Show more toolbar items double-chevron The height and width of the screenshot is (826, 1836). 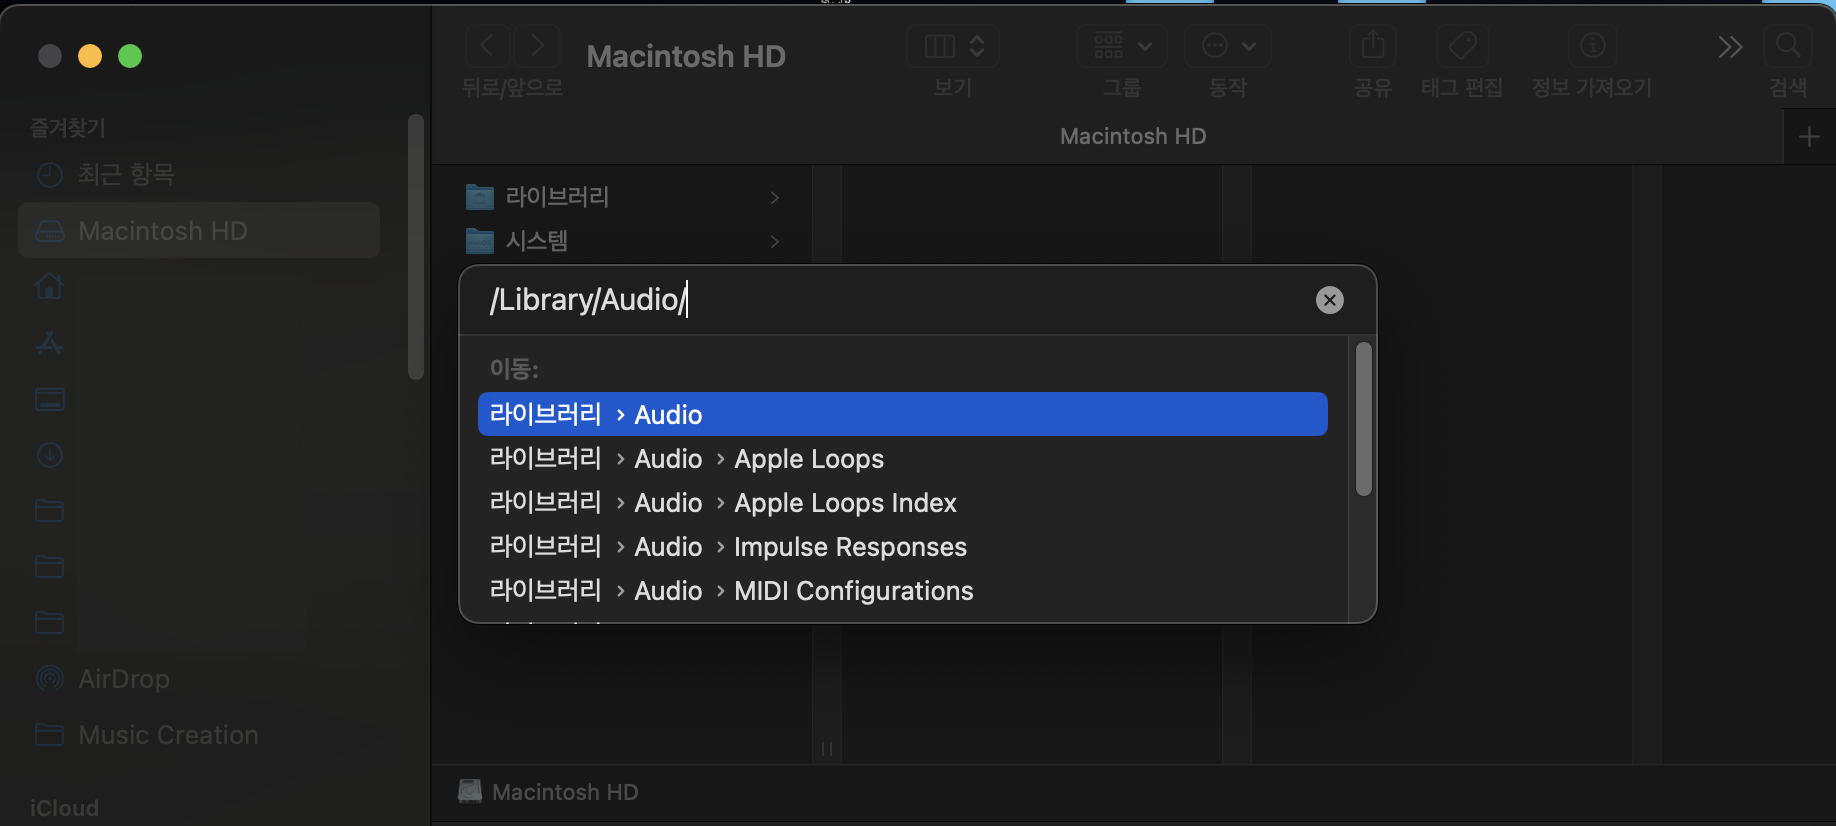coord(1730,47)
